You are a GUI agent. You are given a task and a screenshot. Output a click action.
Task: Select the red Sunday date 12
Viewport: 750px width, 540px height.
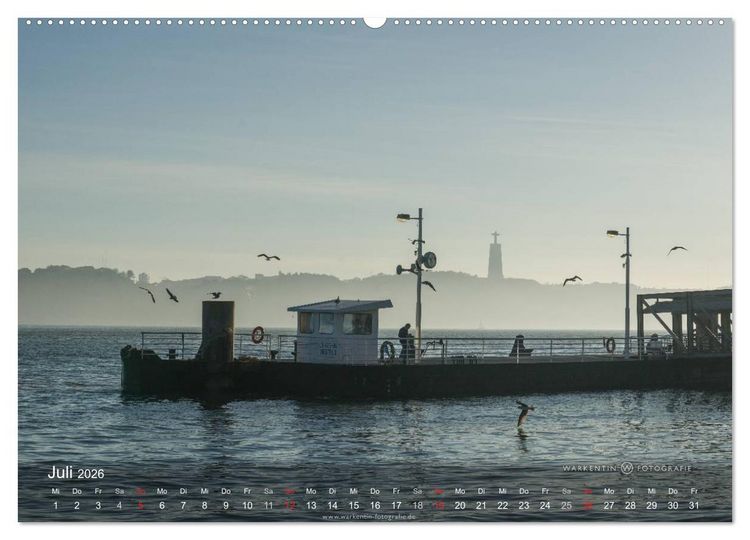point(290,505)
